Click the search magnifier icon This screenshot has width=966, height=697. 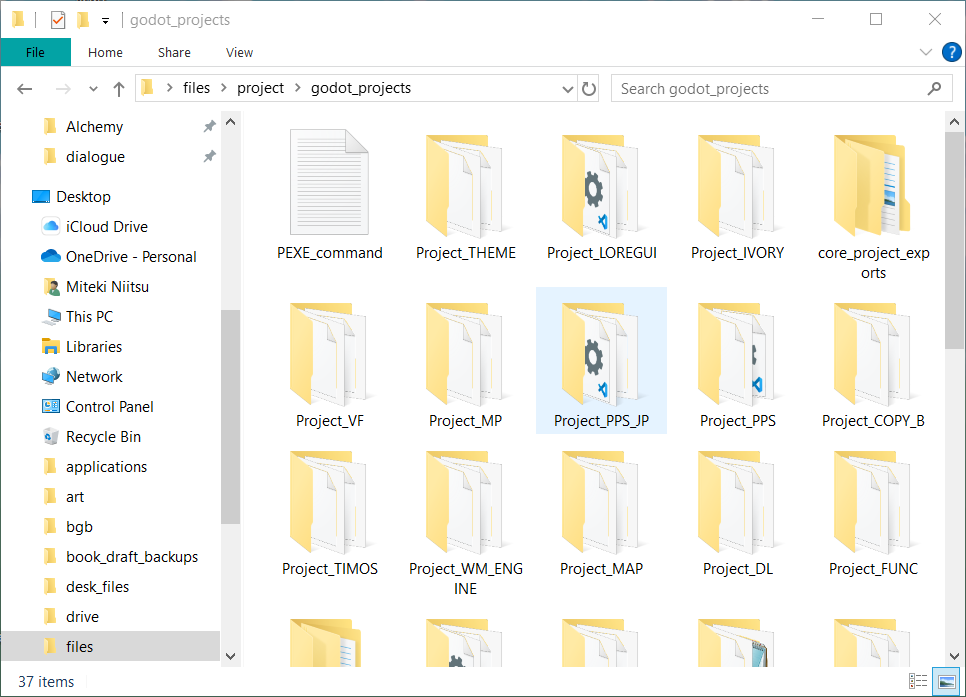point(934,89)
